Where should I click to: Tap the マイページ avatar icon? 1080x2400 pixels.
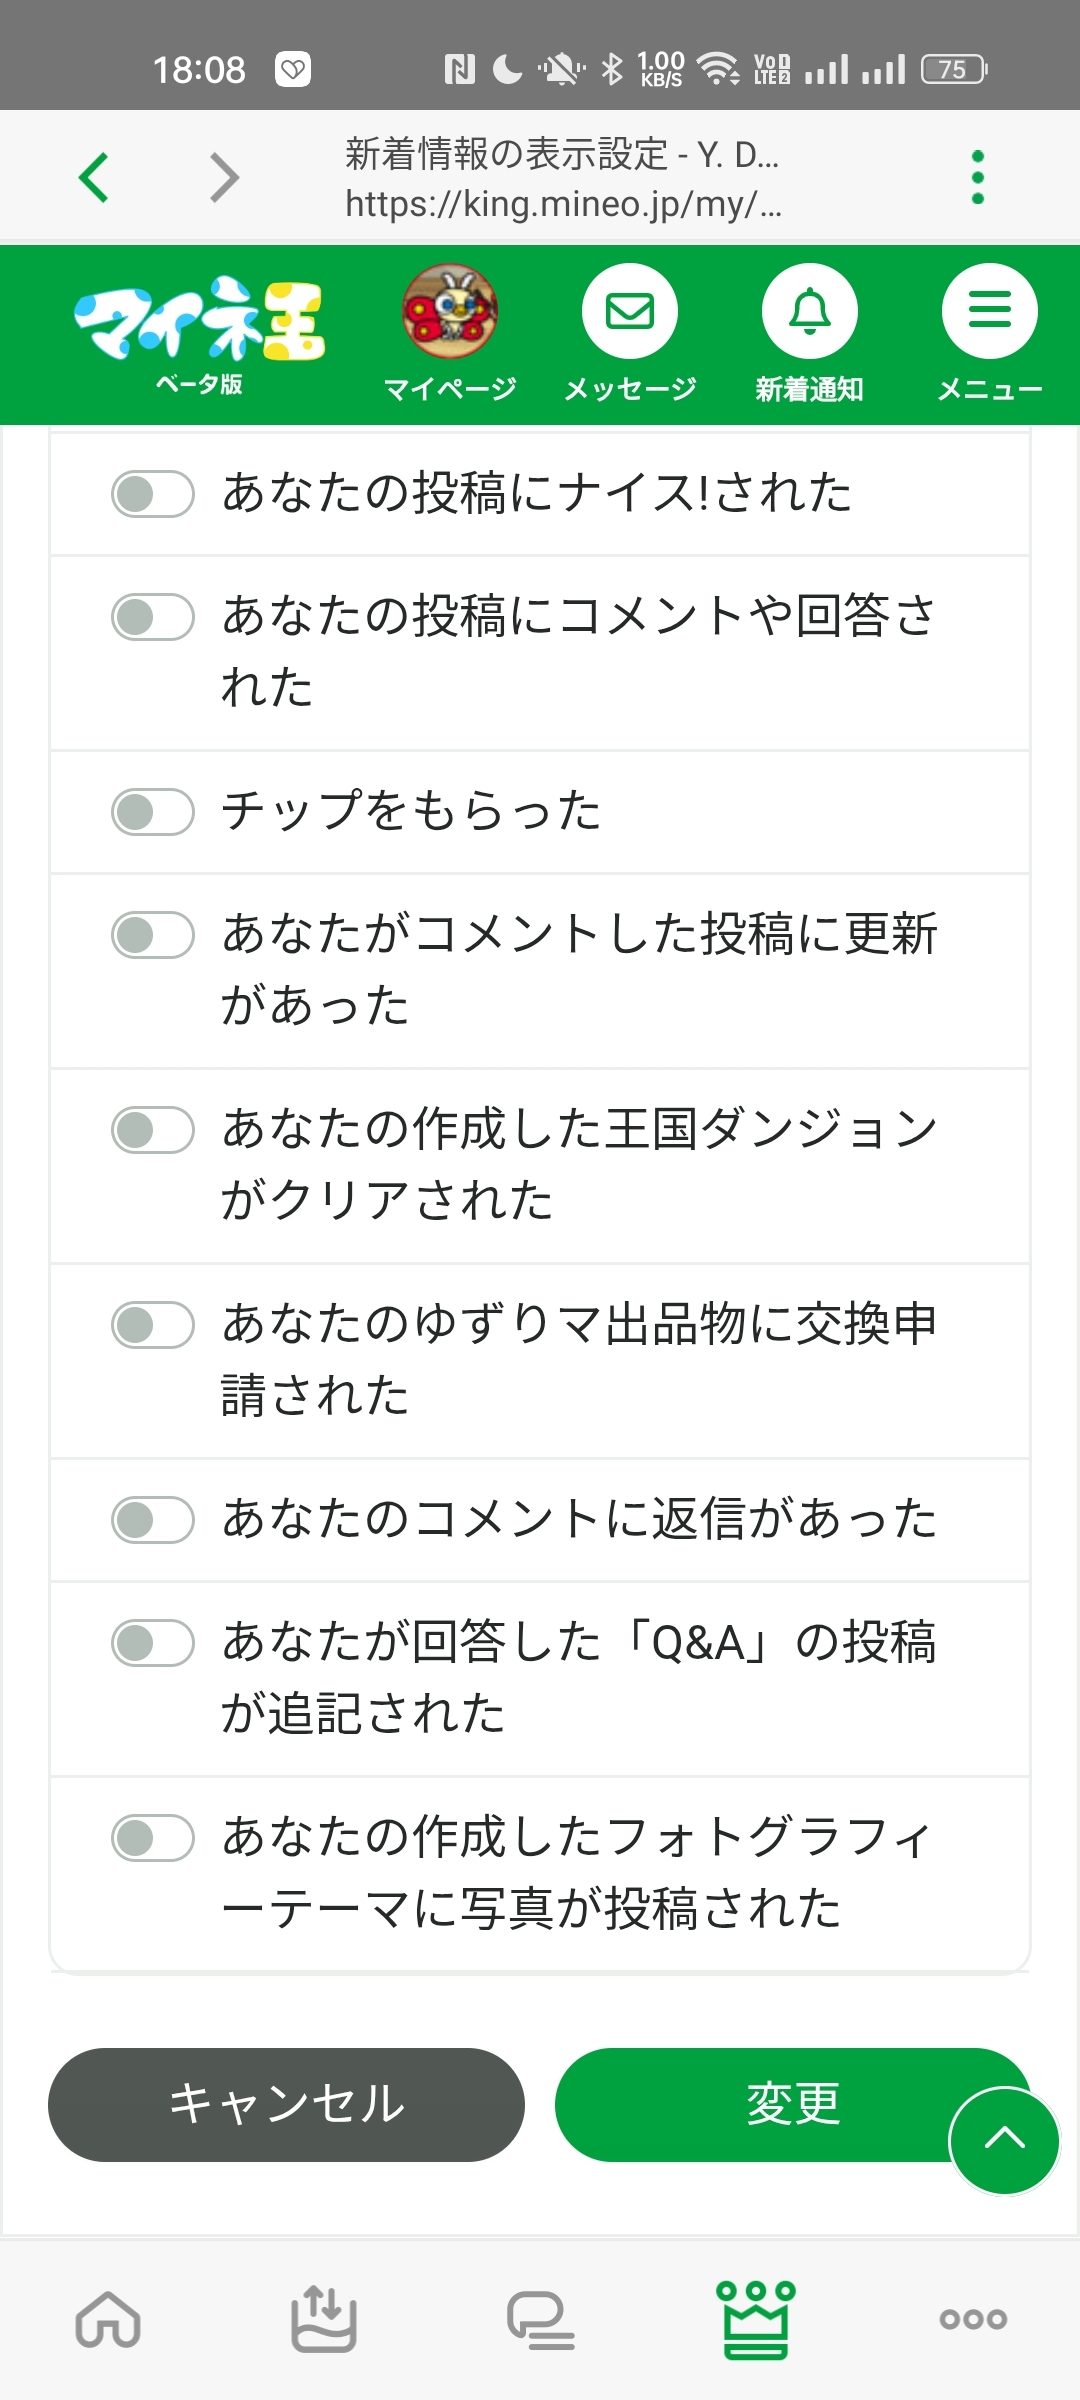click(x=450, y=312)
